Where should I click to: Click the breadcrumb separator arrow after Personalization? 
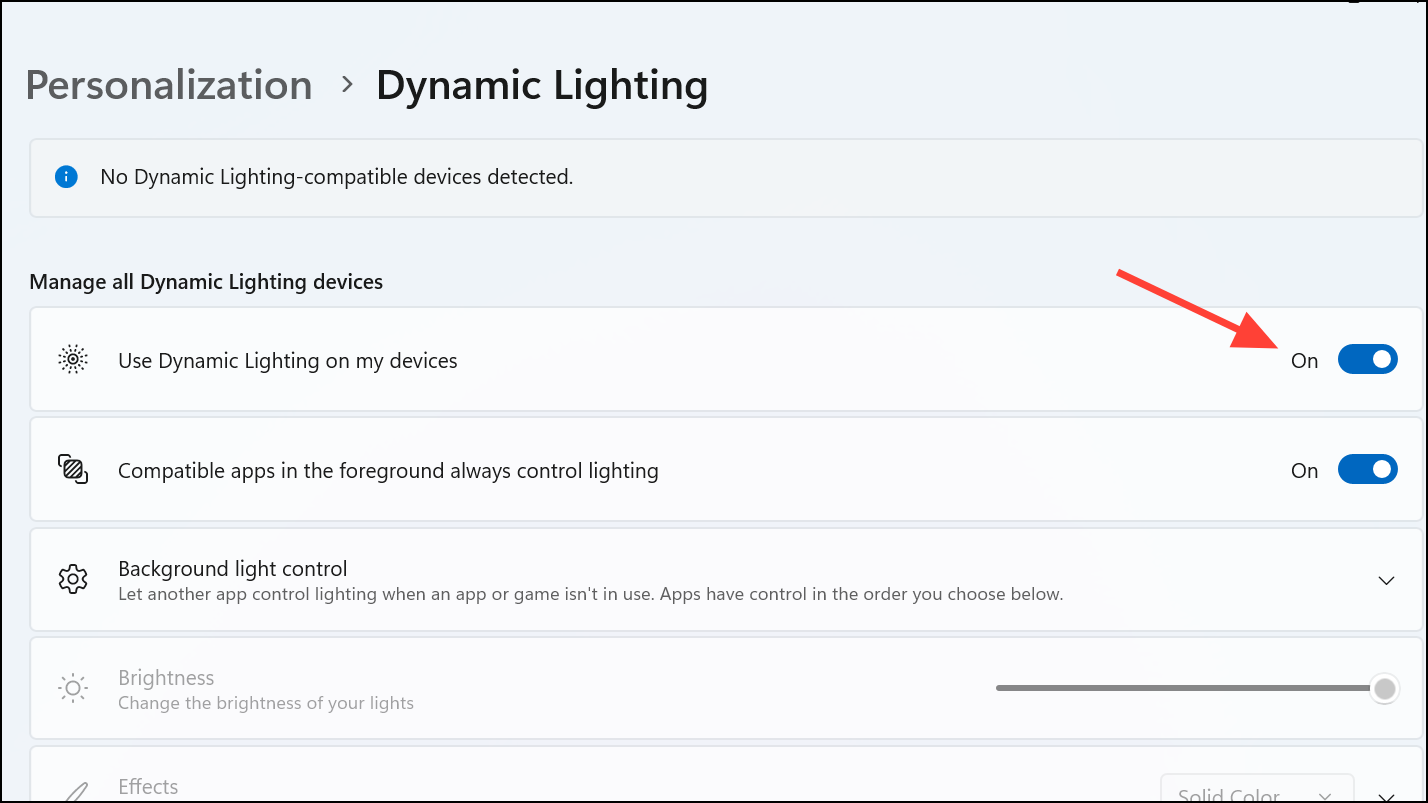pos(345,86)
